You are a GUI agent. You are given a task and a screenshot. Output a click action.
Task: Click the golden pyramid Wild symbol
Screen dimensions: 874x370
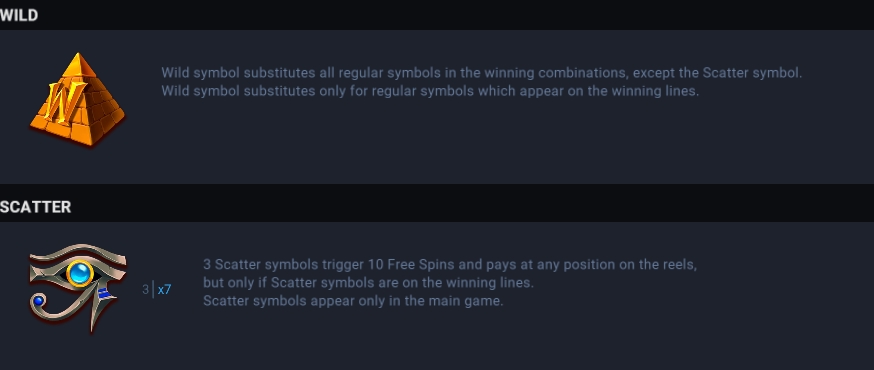click(77, 100)
